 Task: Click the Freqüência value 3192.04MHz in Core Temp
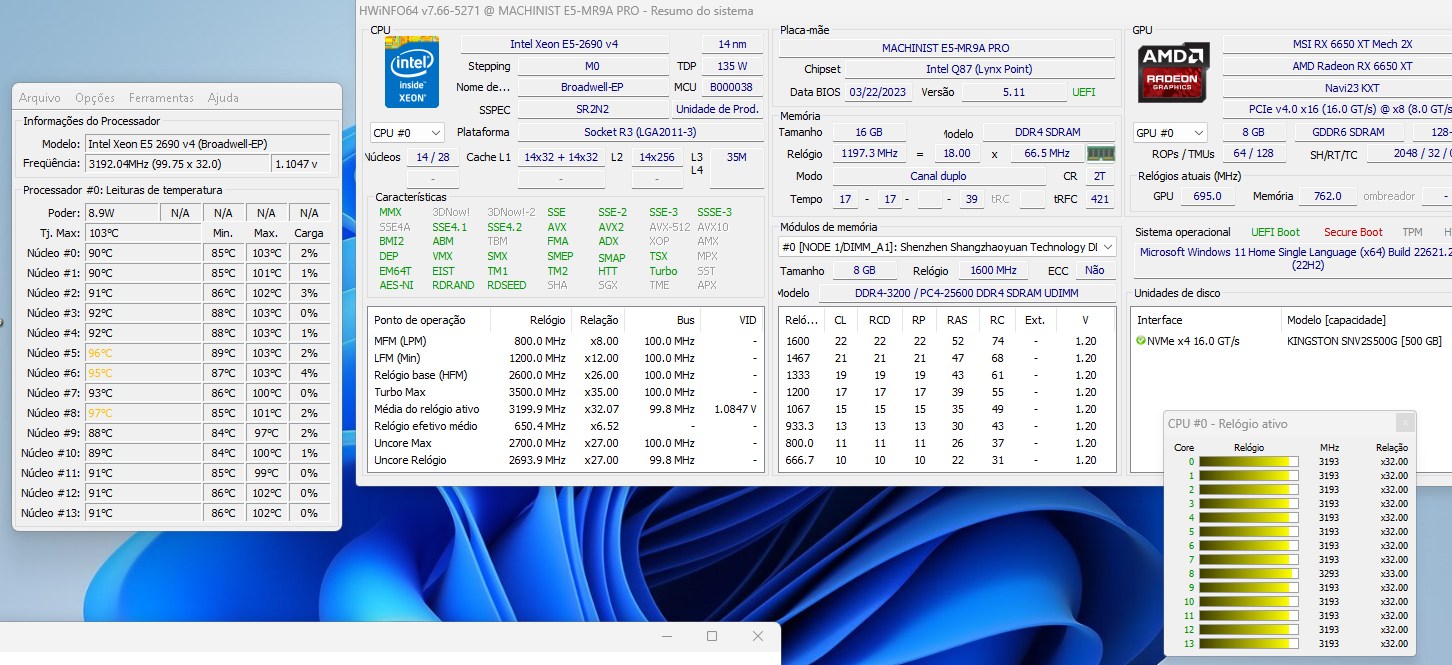pyautogui.click(x=177, y=164)
